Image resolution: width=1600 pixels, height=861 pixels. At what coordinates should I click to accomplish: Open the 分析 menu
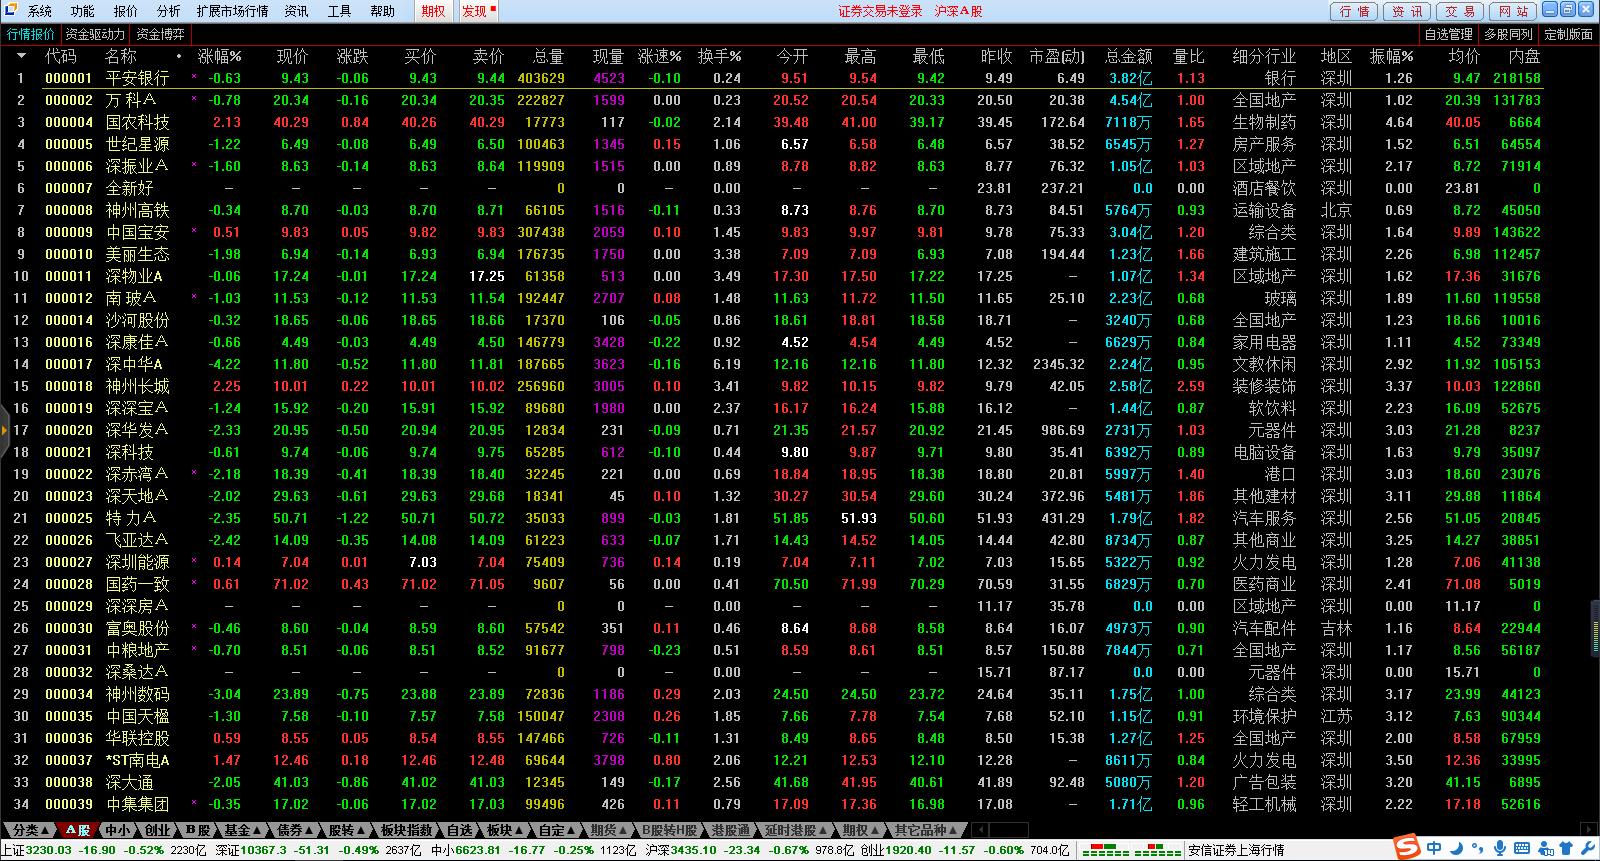point(168,11)
